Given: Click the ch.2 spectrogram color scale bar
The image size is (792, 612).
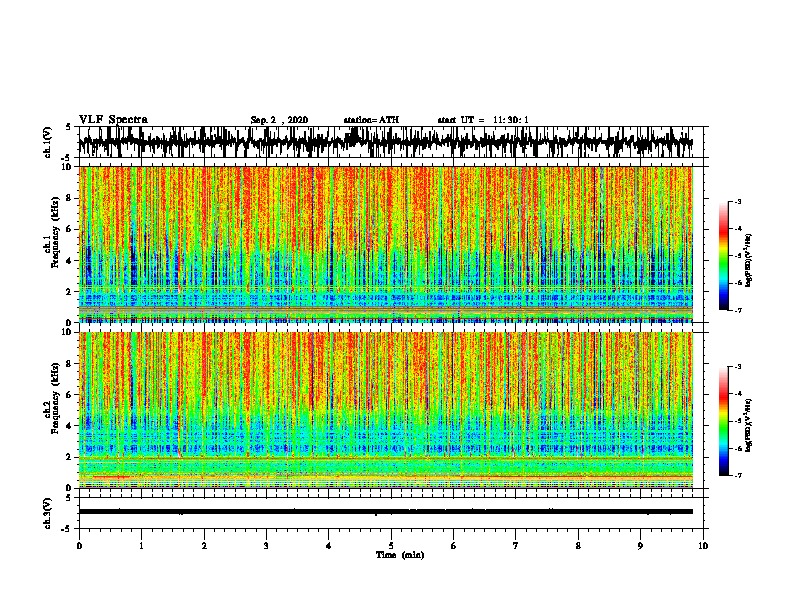Looking at the screenshot, I should pyautogui.click(x=724, y=421).
